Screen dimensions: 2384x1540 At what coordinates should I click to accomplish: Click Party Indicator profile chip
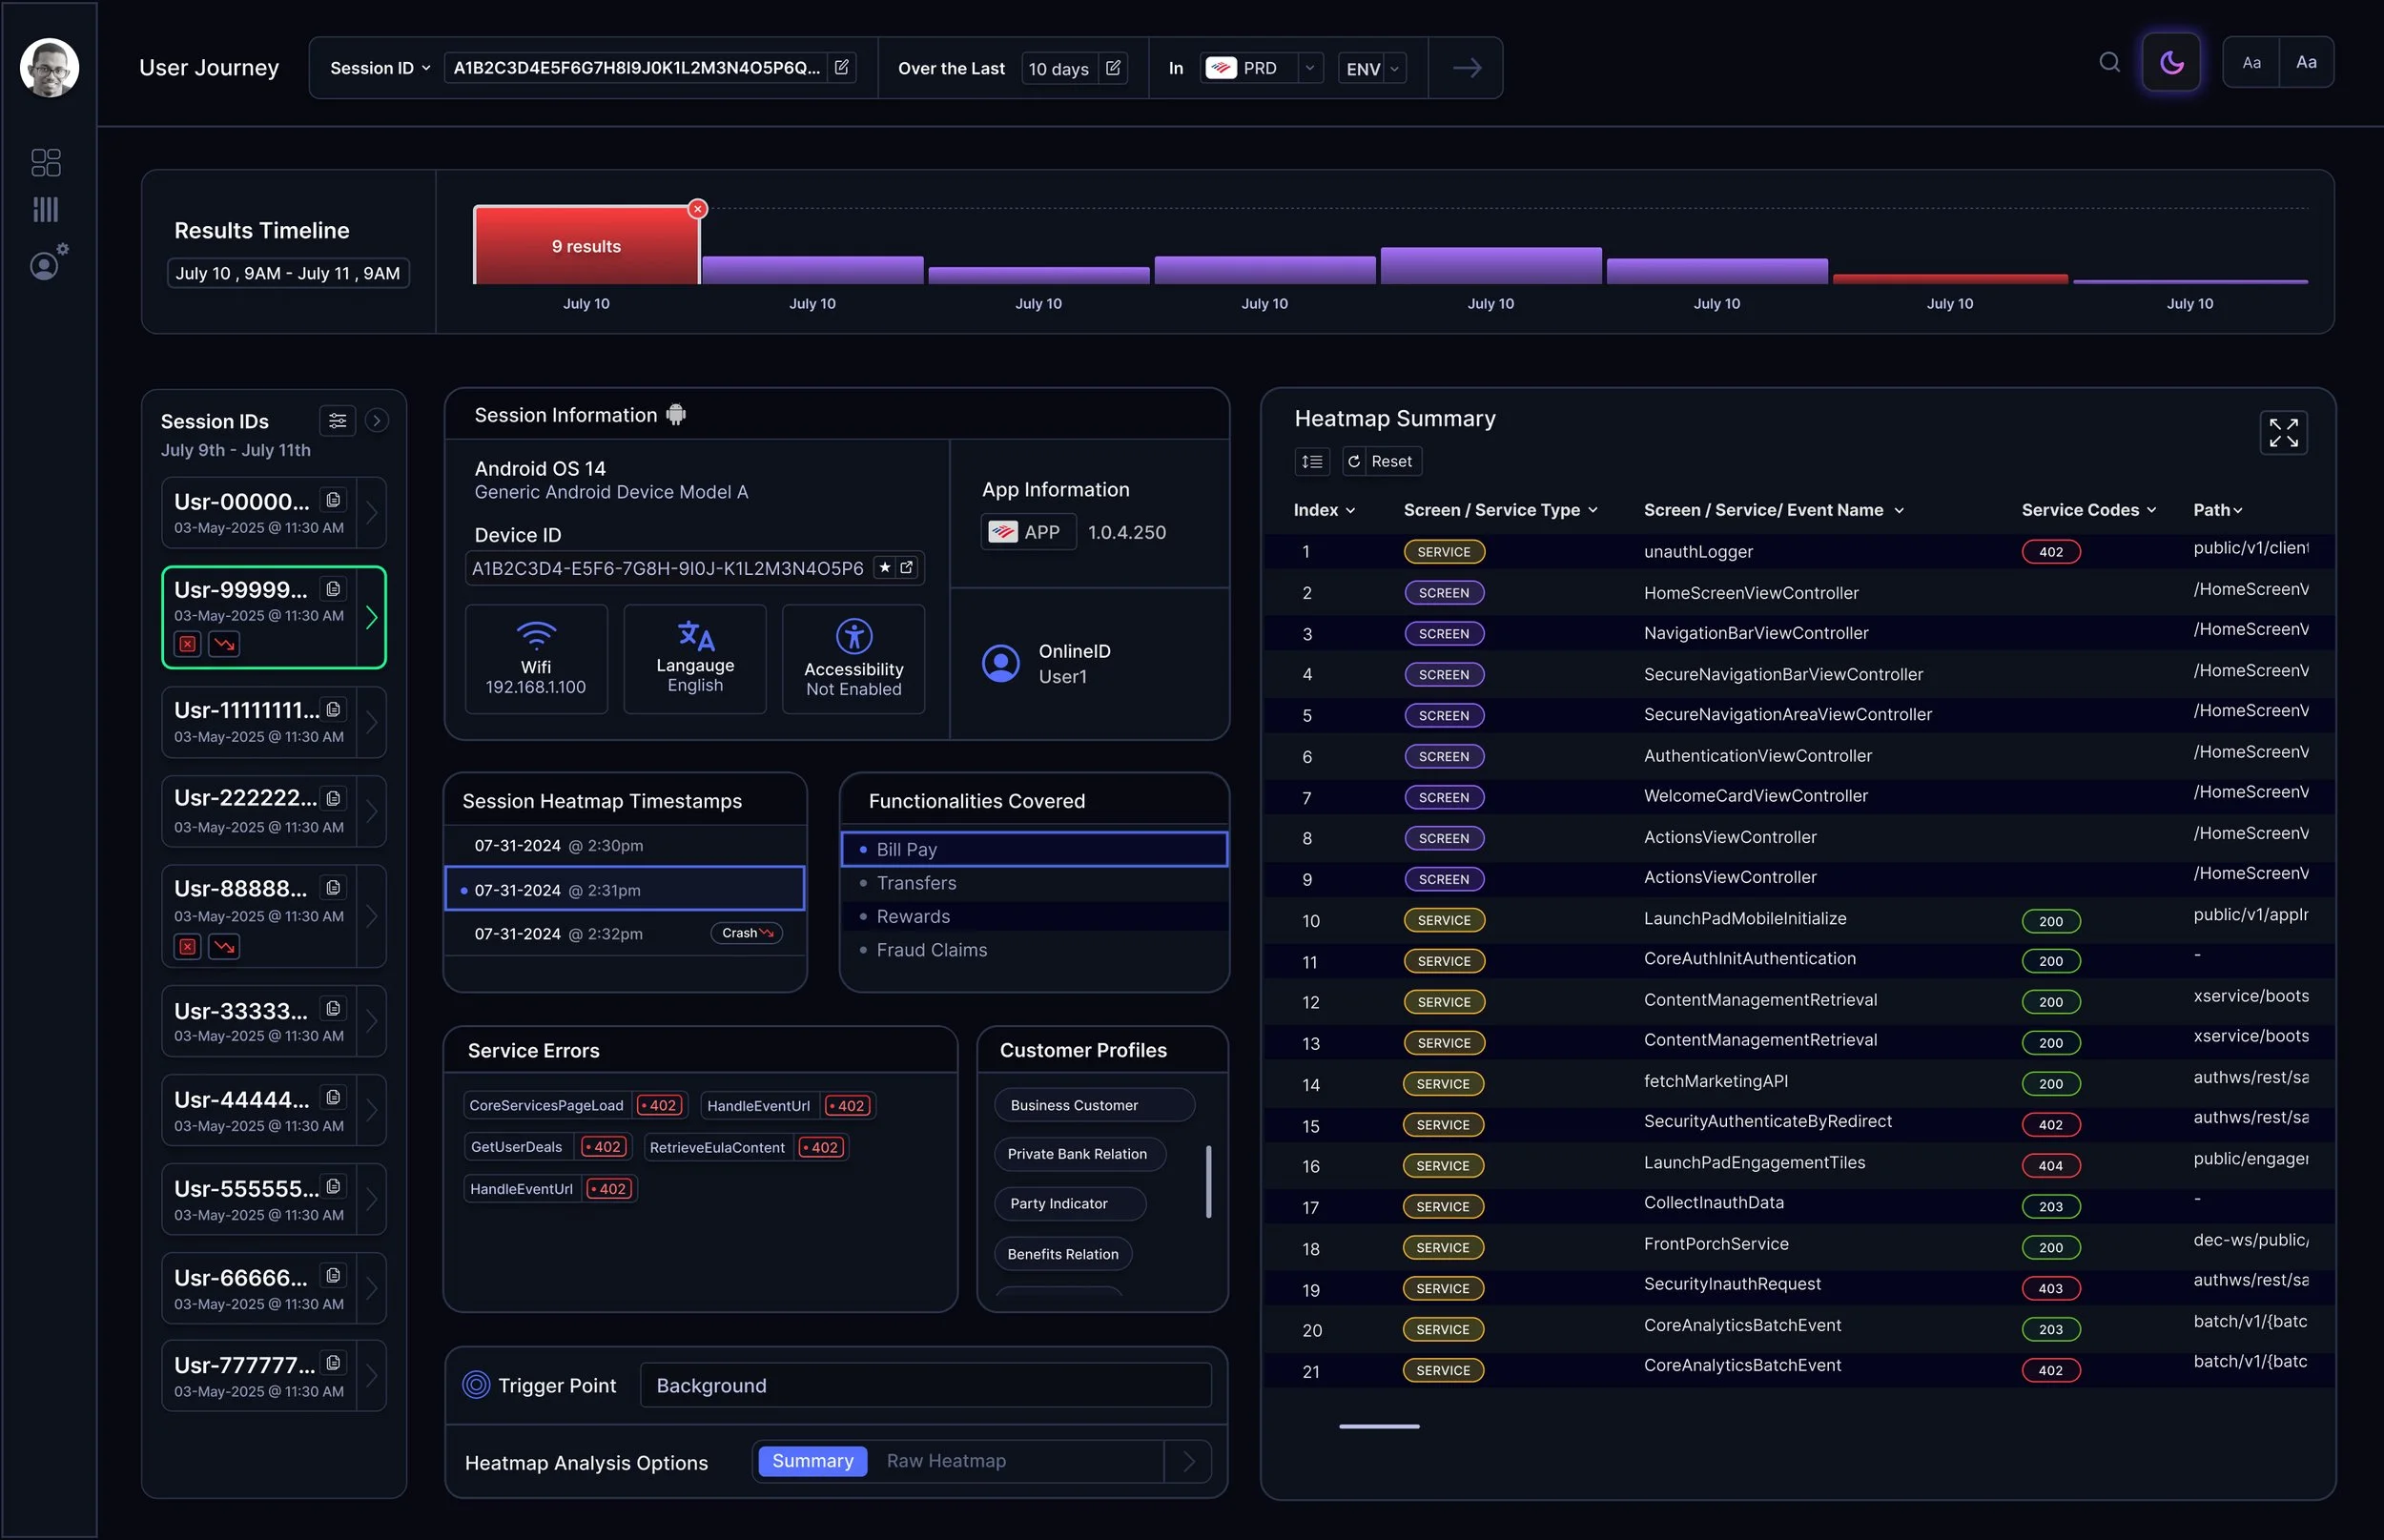click(x=1069, y=1204)
